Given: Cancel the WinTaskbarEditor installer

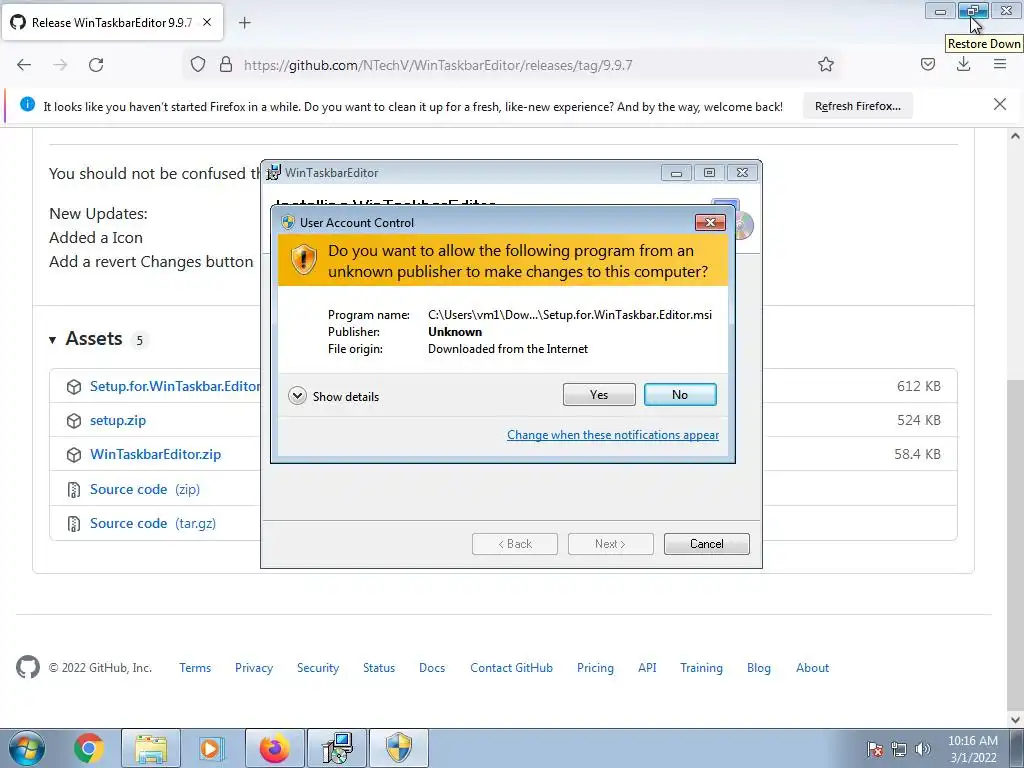Looking at the screenshot, I should pos(707,544).
